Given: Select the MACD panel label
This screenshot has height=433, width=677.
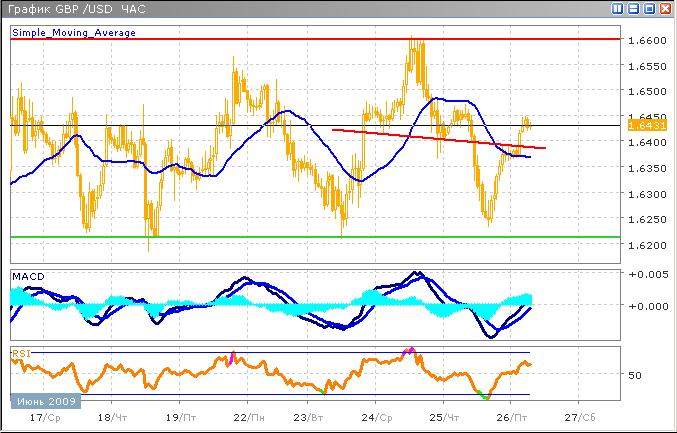Looking at the screenshot, I should point(27,275).
